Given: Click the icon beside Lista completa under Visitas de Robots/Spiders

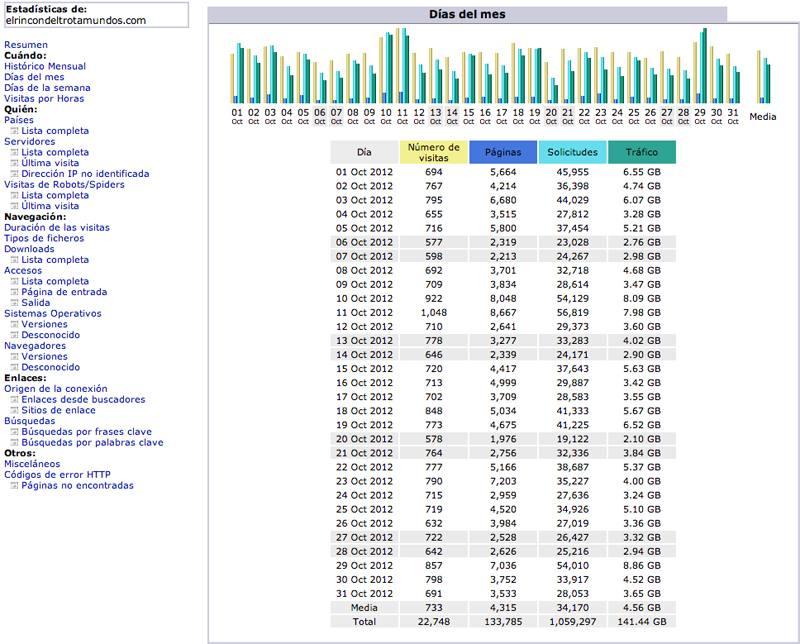Looking at the screenshot, I should [x=15, y=195].
